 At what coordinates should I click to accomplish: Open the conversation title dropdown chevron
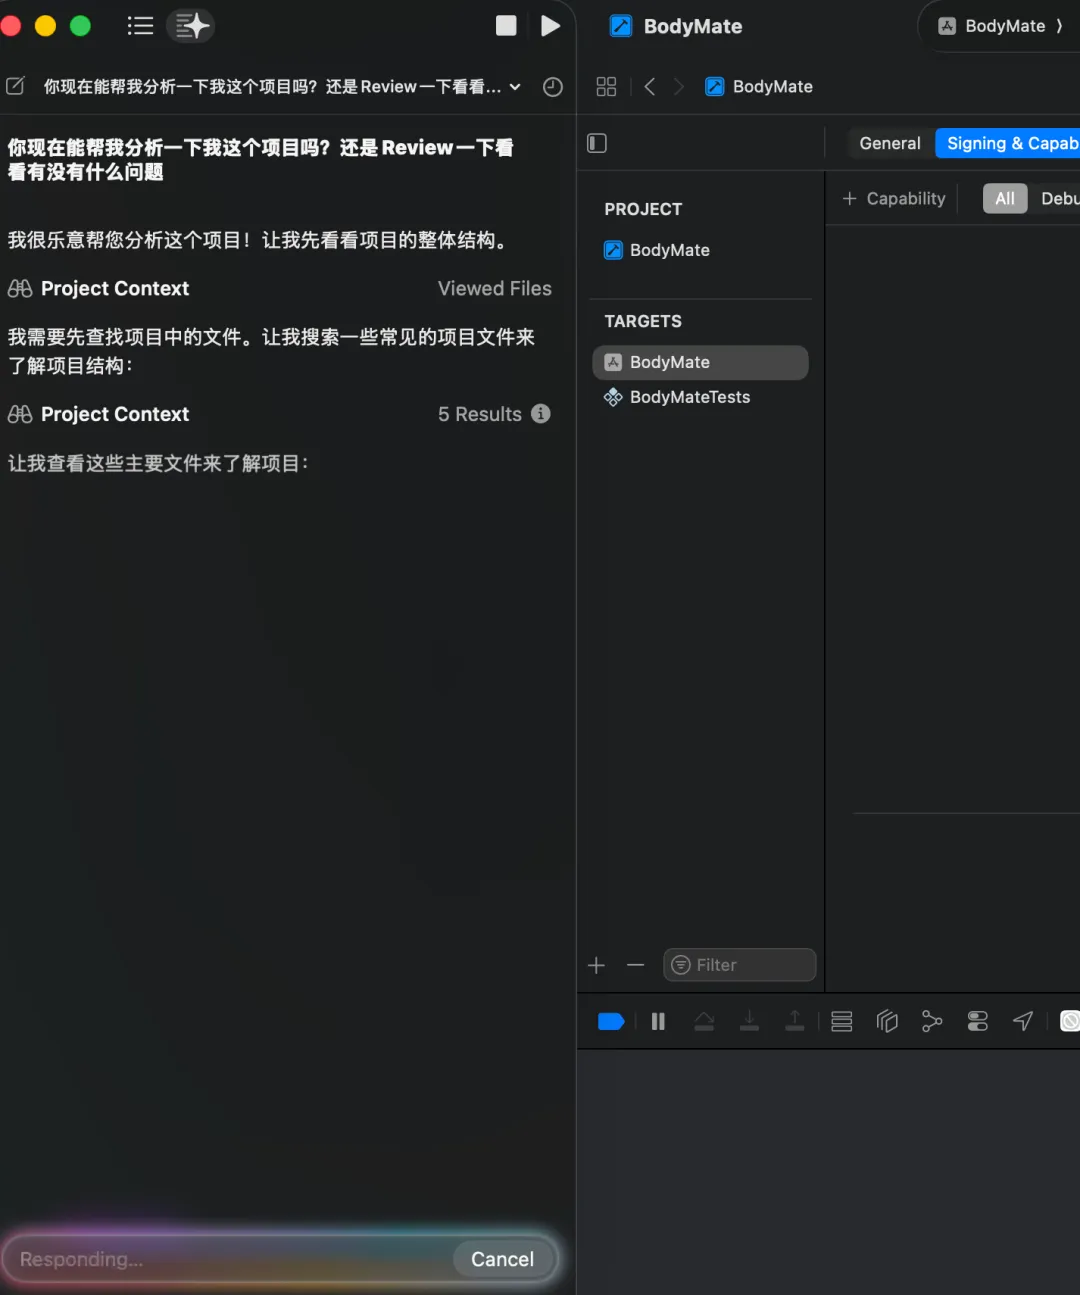(515, 87)
